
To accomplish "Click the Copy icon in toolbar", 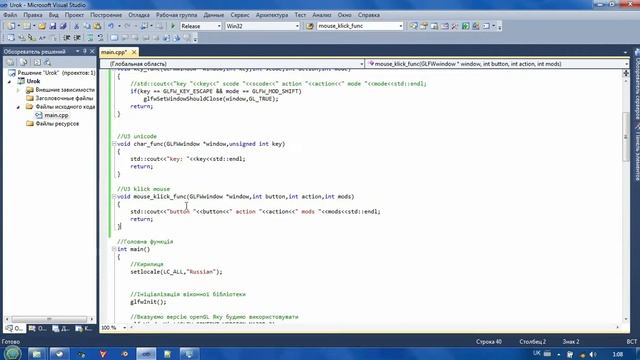I will (x=87, y=26).
